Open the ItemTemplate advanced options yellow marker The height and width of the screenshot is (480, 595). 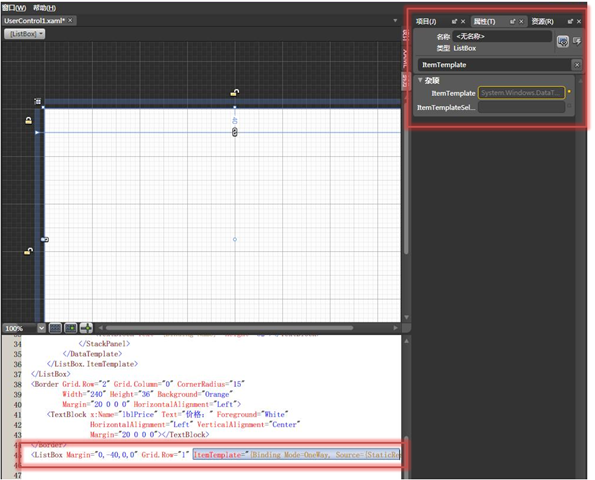[569, 91]
